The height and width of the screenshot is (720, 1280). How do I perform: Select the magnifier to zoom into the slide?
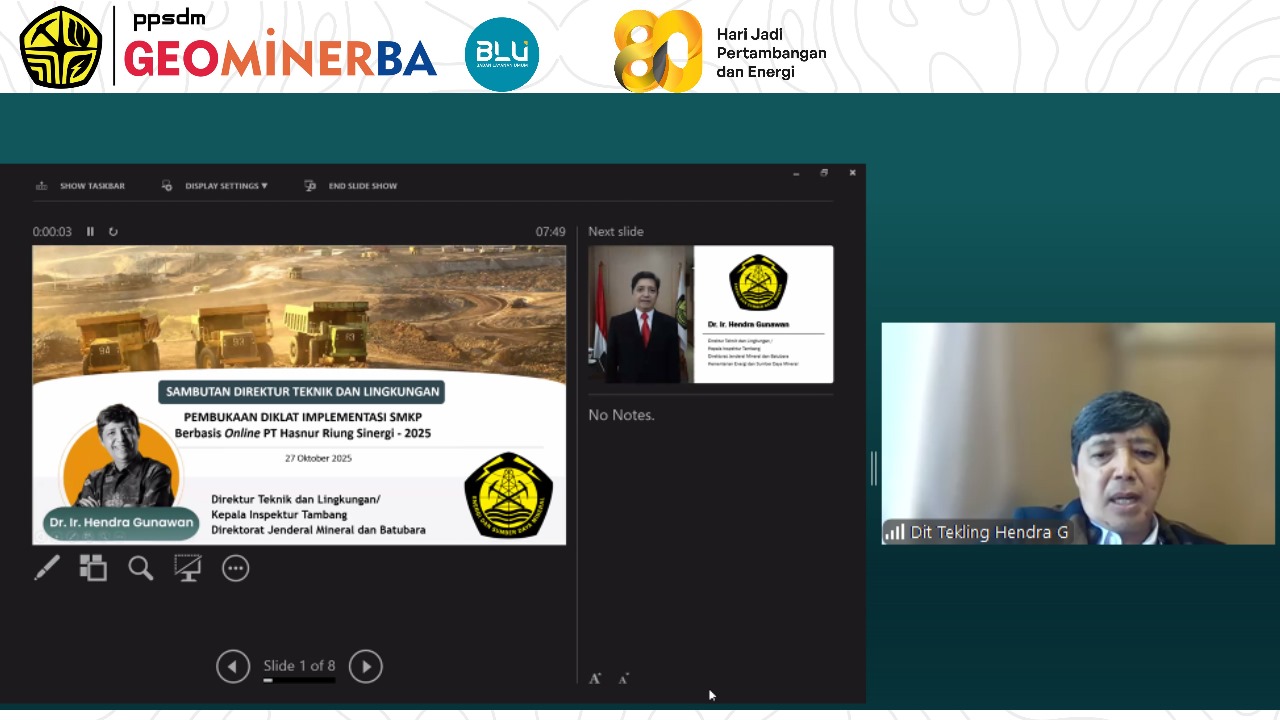[140, 568]
